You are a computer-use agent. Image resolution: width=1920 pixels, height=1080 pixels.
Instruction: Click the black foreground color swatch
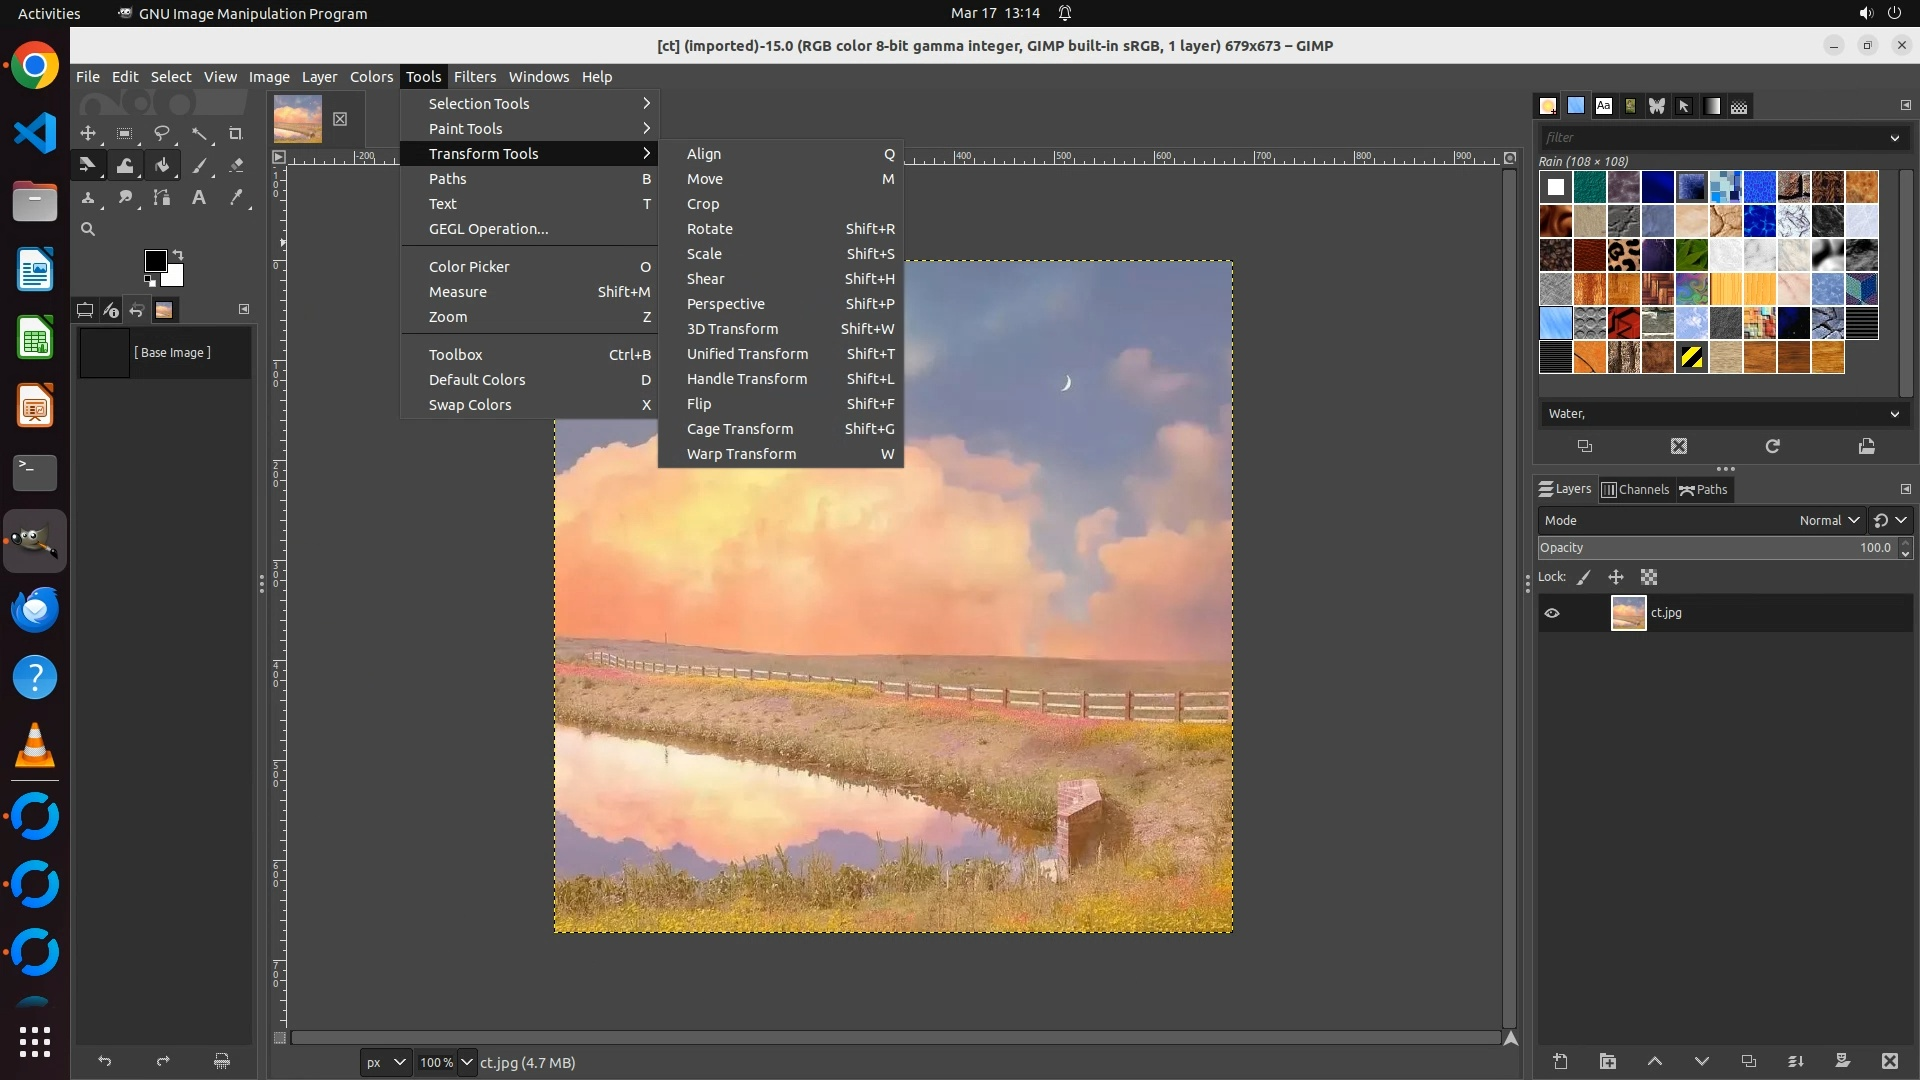click(154, 261)
